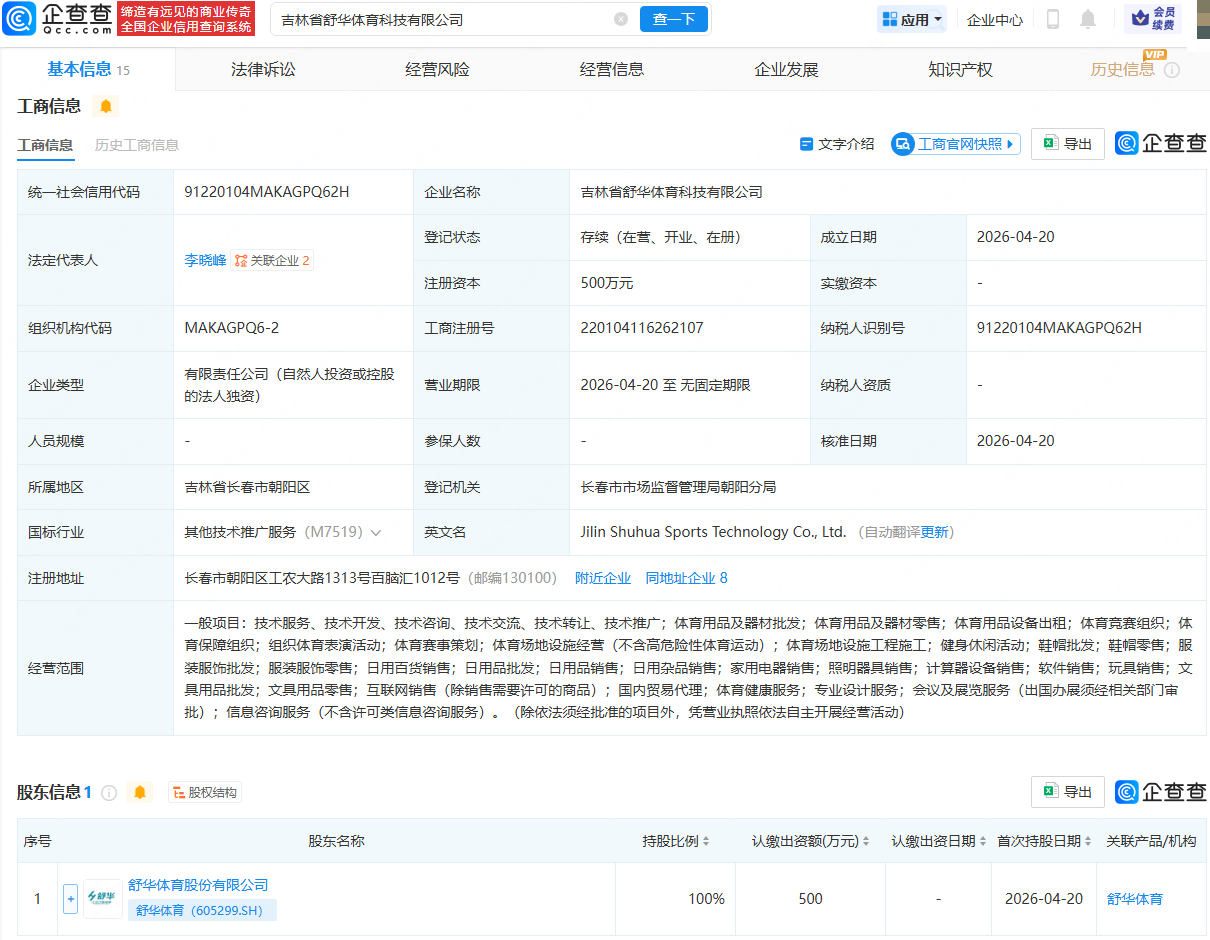Click the bell icon next to 股东信息

coord(140,792)
